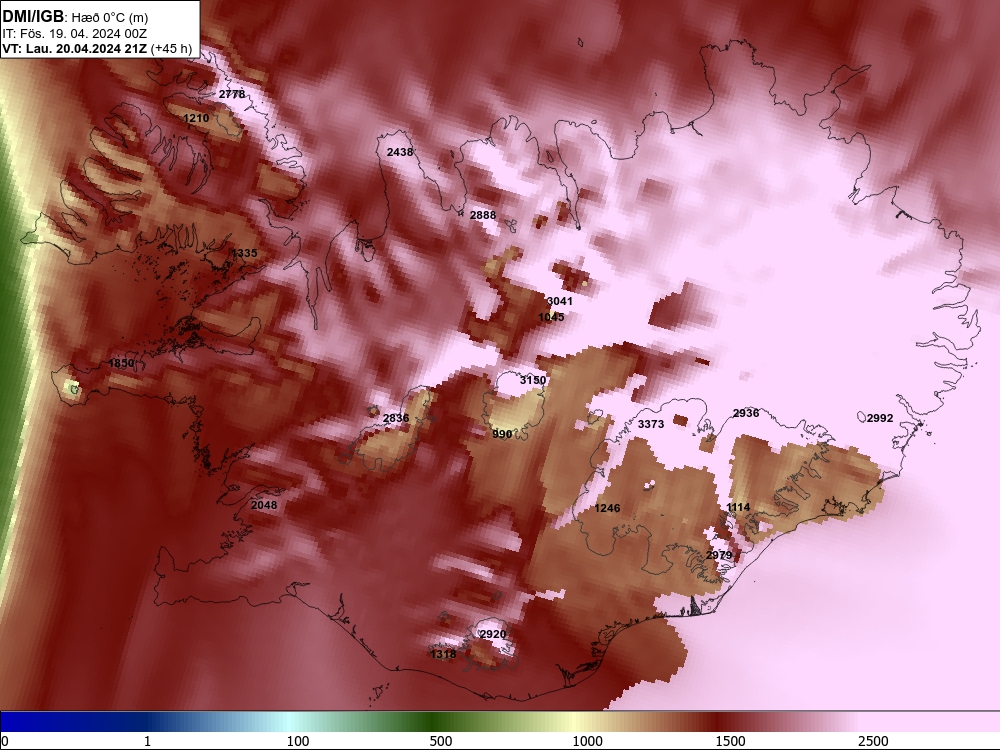1000x750 pixels.
Task: Click the color scale label 0
Action: point(5,741)
